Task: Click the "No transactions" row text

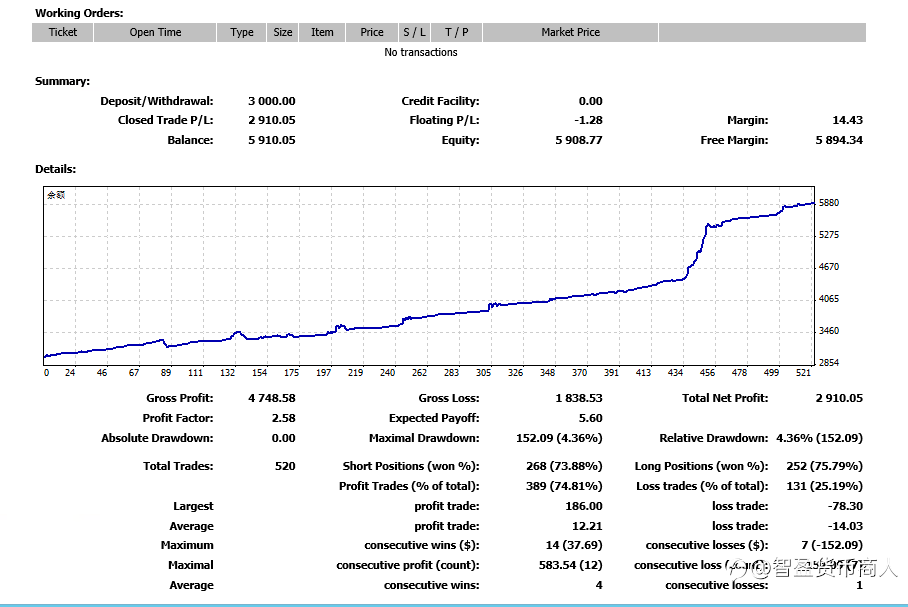Action: click(421, 52)
